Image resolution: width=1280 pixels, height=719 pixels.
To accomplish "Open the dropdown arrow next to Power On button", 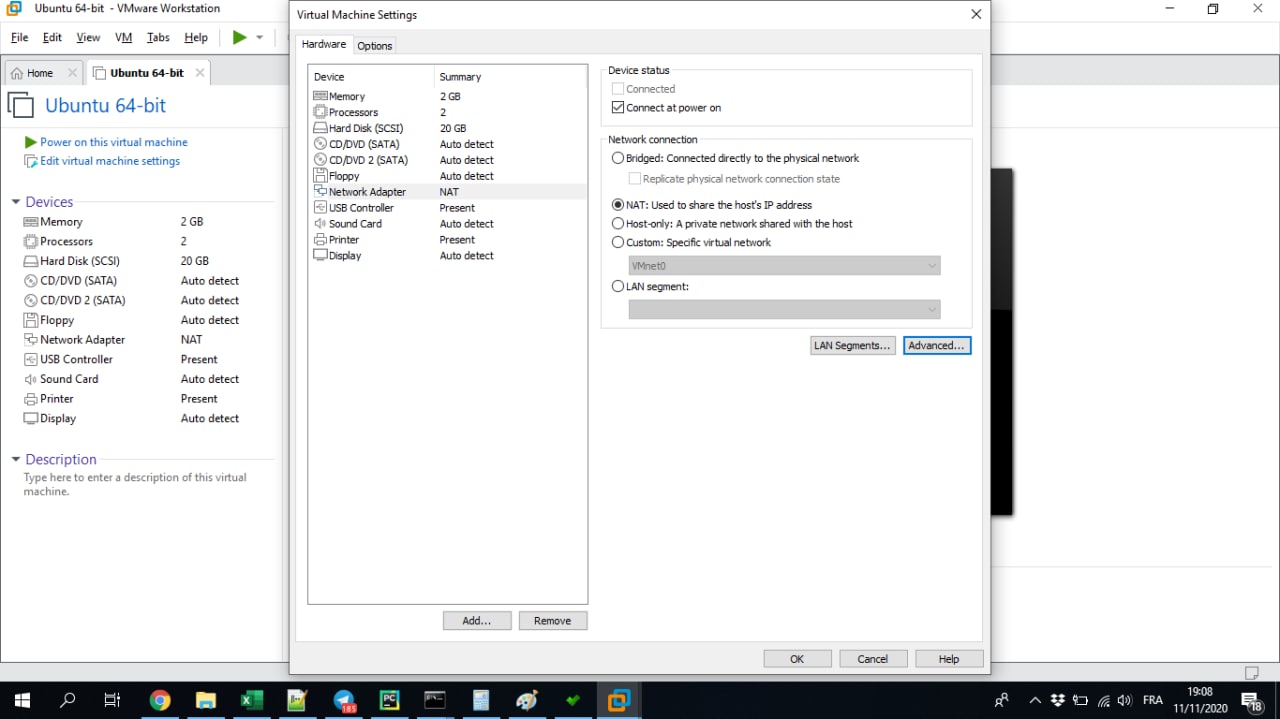I will pos(260,37).
